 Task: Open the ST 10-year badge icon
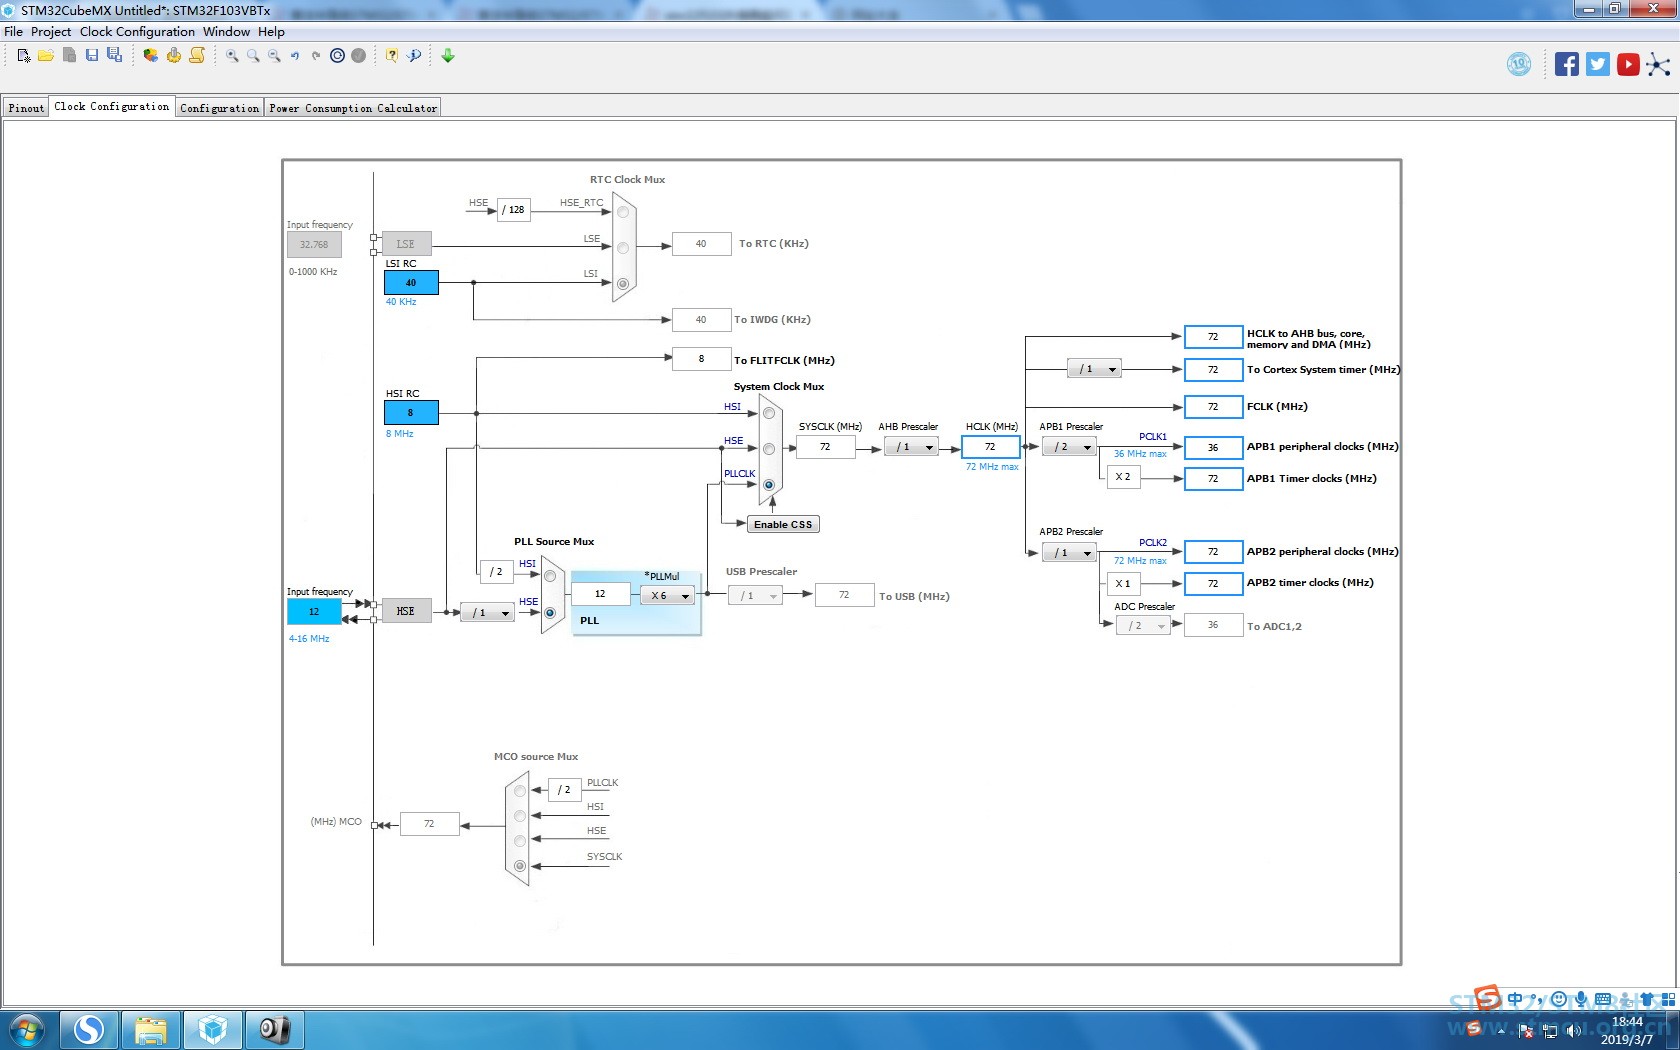[1519, 65]
